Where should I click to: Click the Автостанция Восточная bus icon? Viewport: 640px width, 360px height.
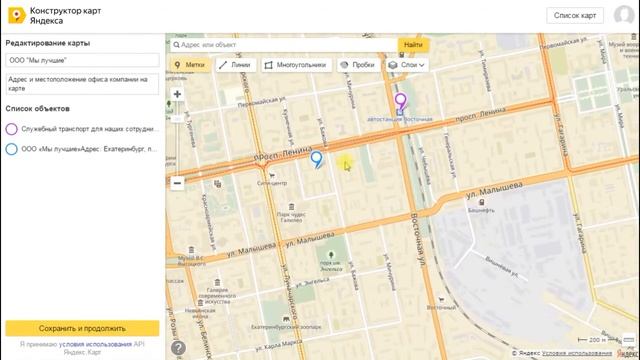400,112
